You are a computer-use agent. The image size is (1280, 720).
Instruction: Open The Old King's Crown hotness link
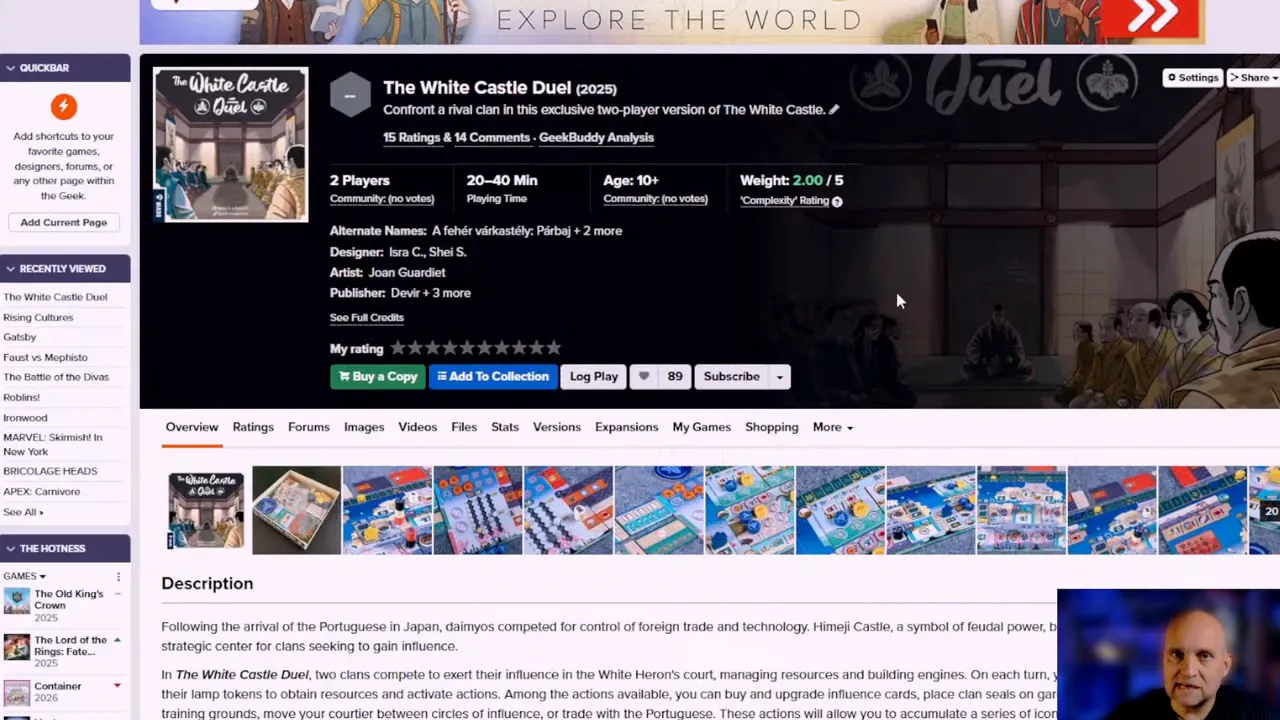click(x=69, y=600)
